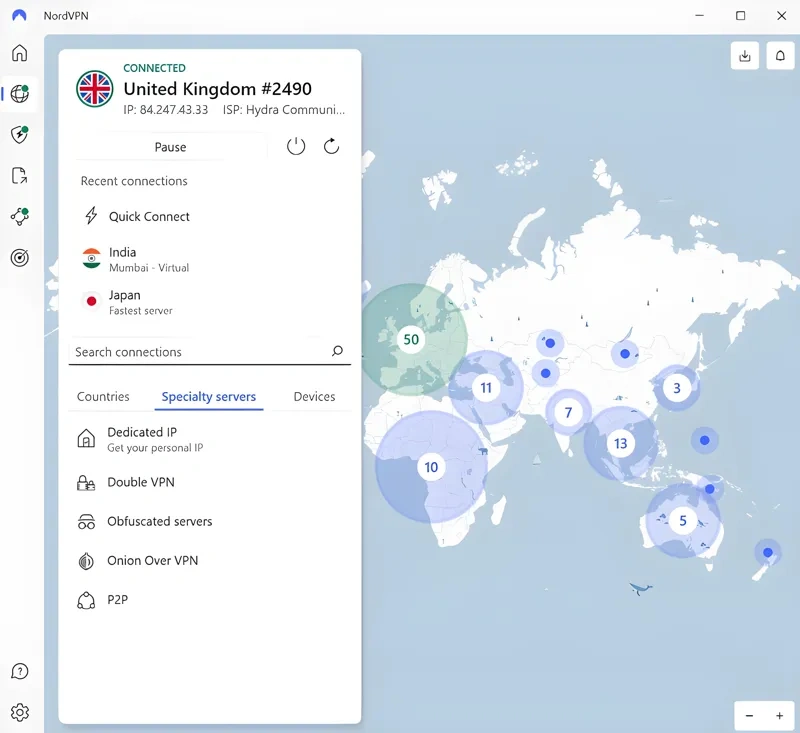800x733 pixels.
Task: Click the download icon above the map
Action: tap(745, 56)
